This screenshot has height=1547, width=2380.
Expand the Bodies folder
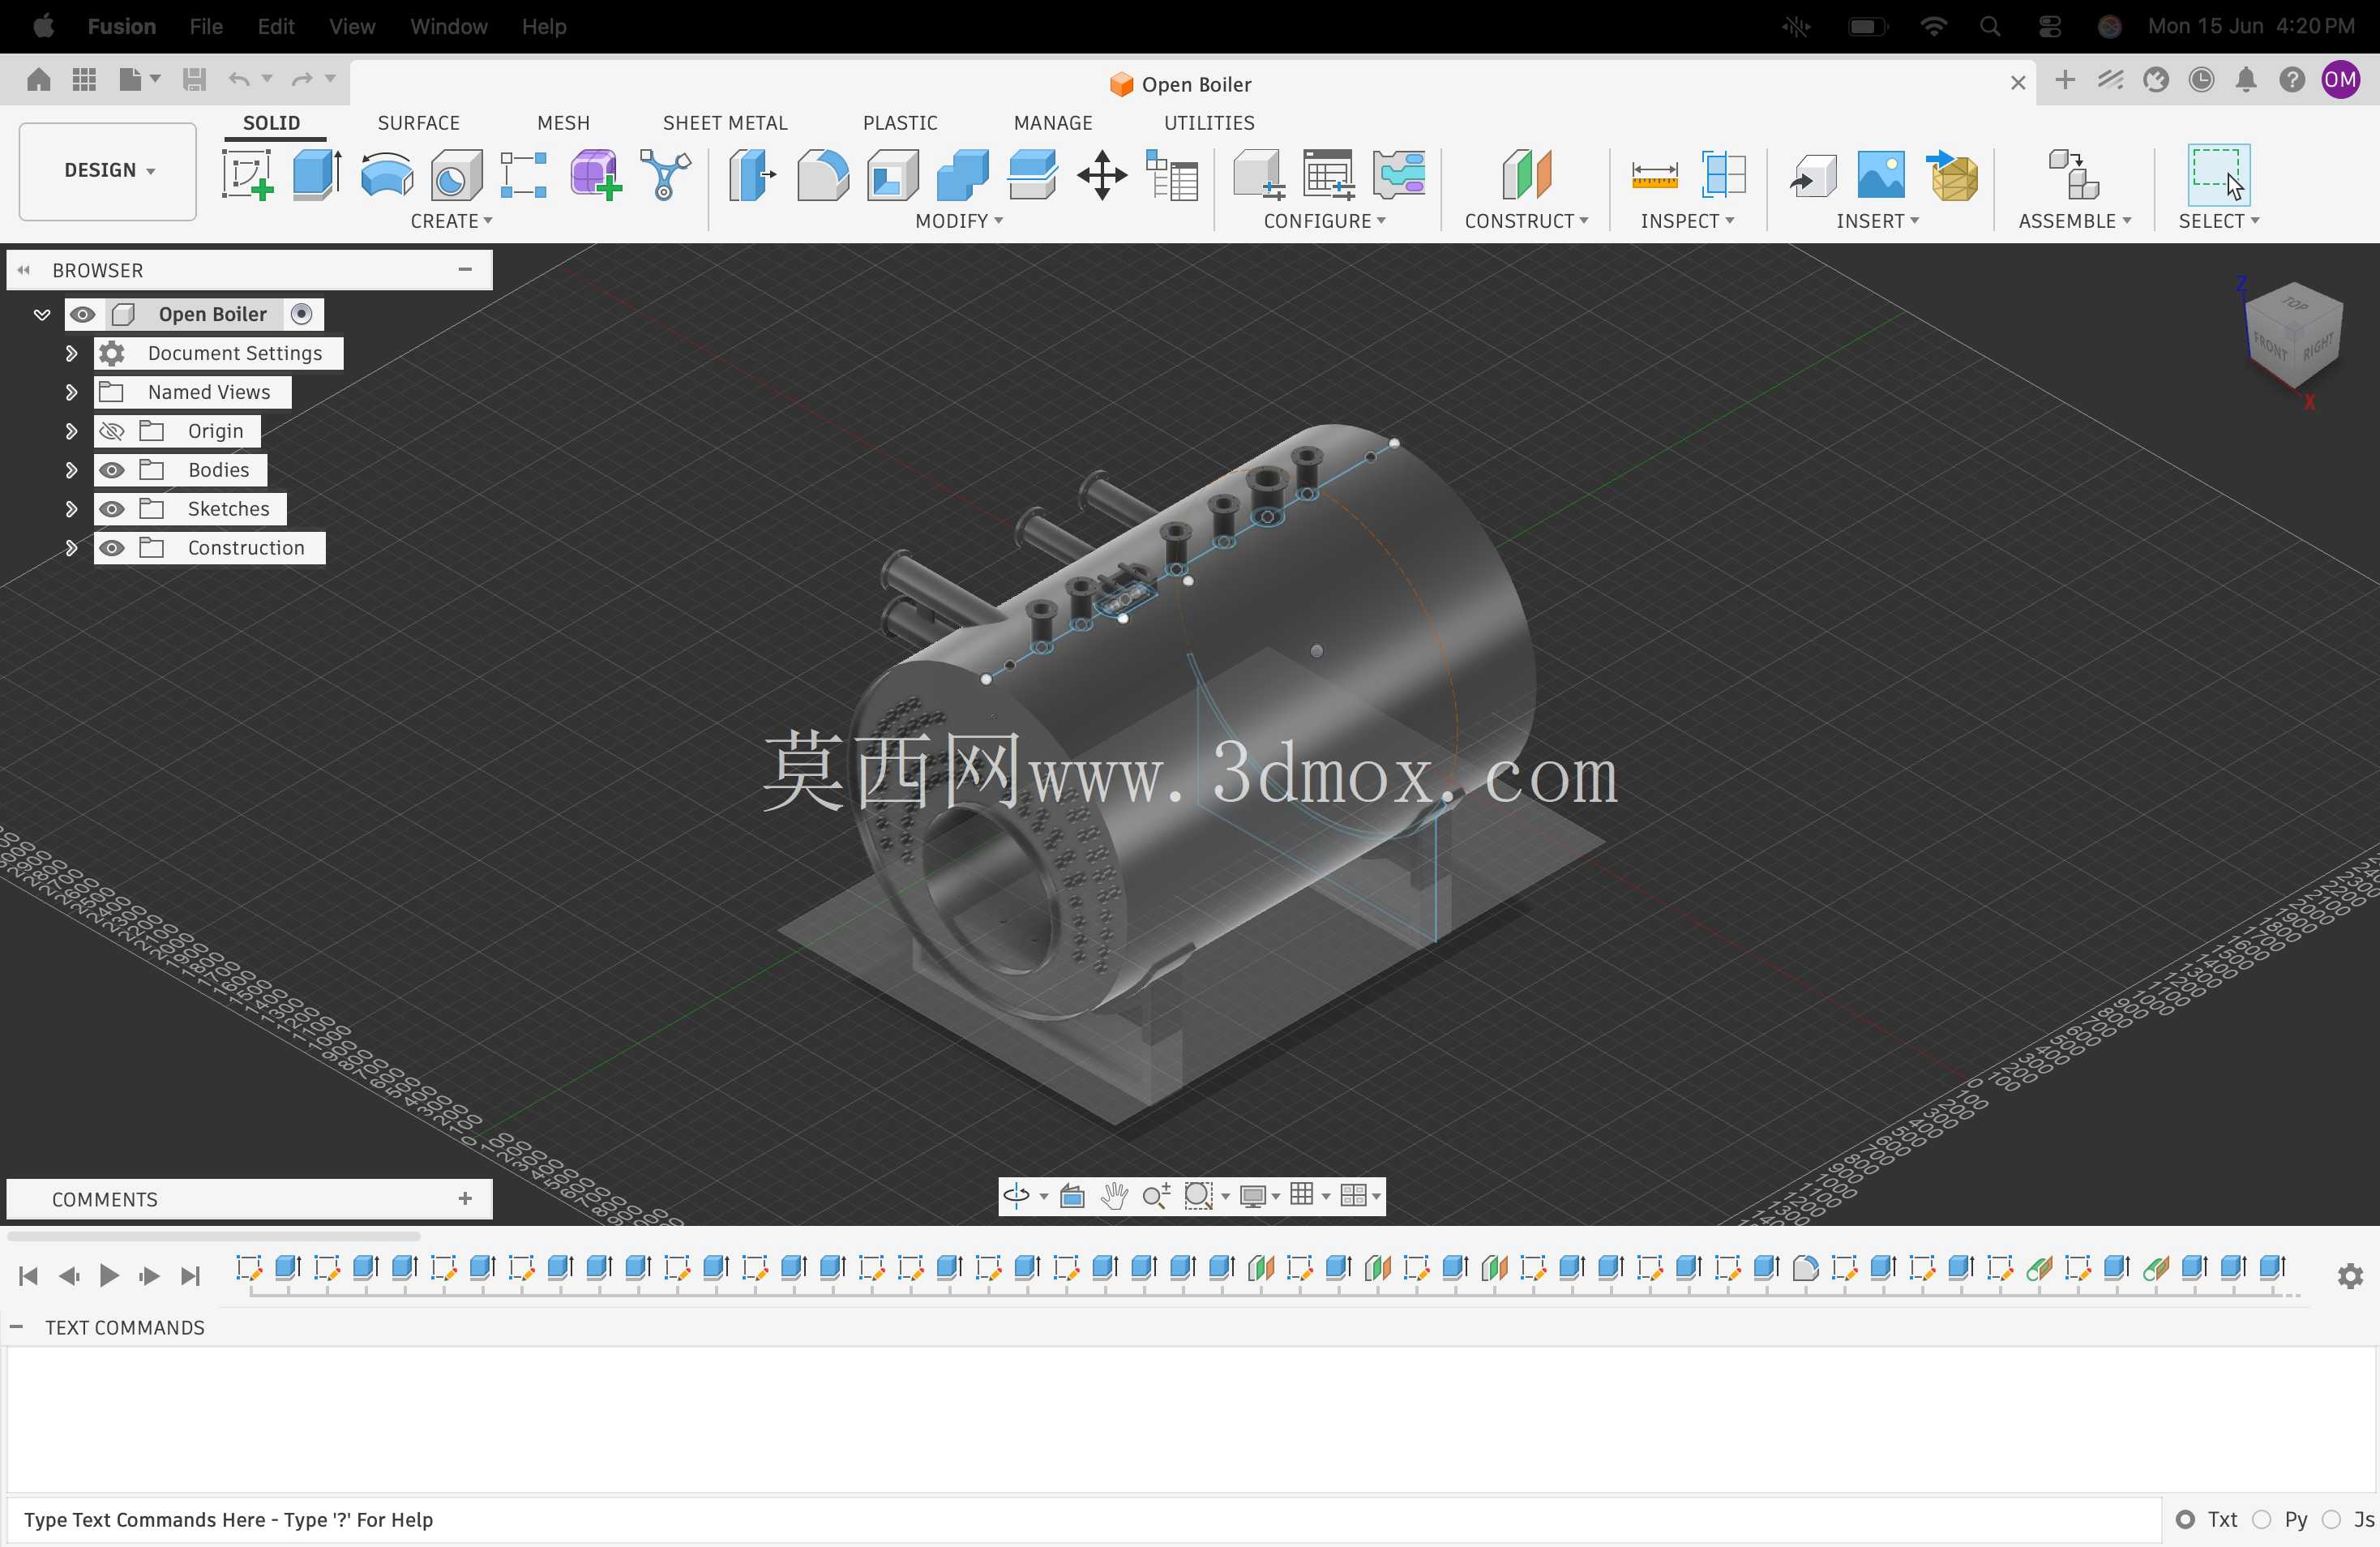[71, 470]
